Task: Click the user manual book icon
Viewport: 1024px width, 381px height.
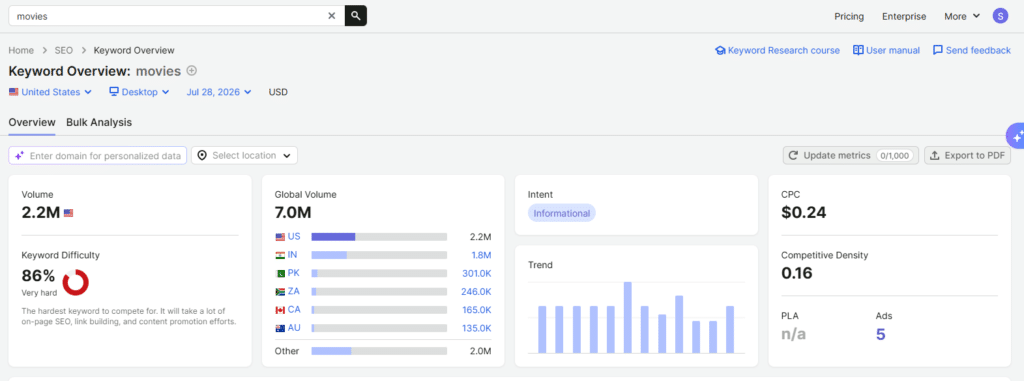Action: [858, 50]
